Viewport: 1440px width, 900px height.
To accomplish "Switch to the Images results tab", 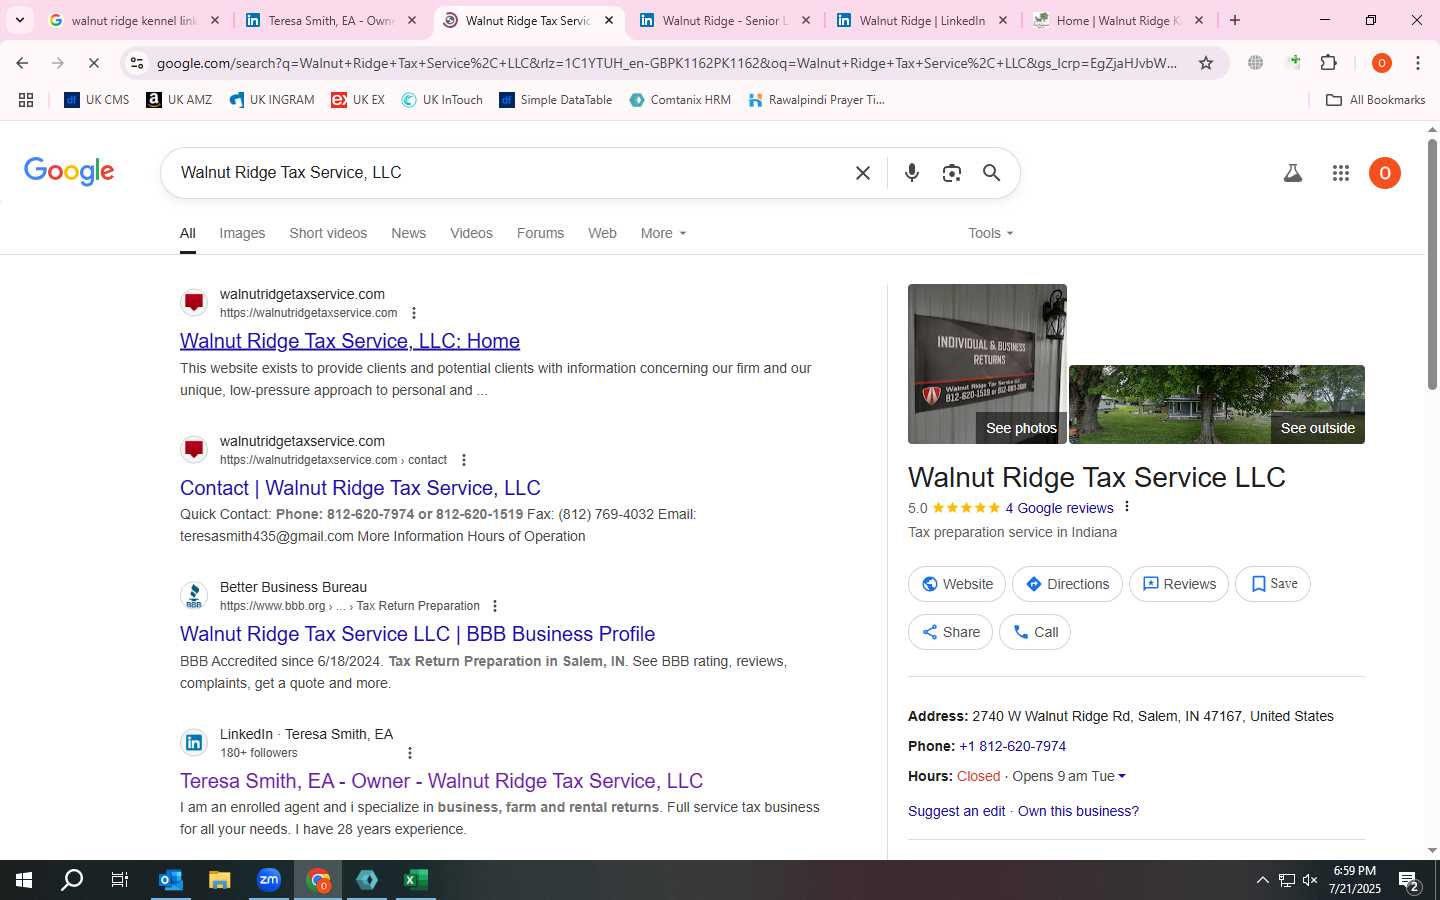I will [242, 233].
